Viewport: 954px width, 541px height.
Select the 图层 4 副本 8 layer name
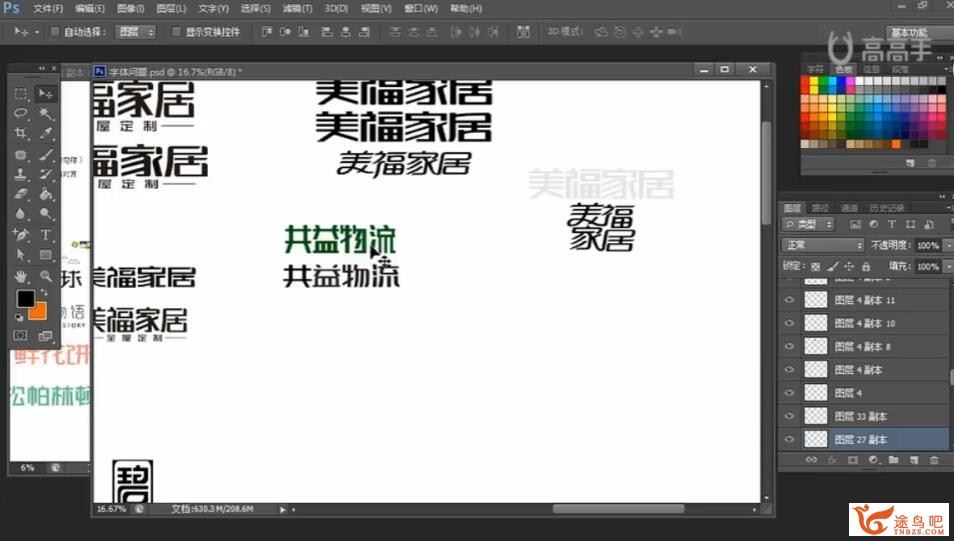(863, 347)
